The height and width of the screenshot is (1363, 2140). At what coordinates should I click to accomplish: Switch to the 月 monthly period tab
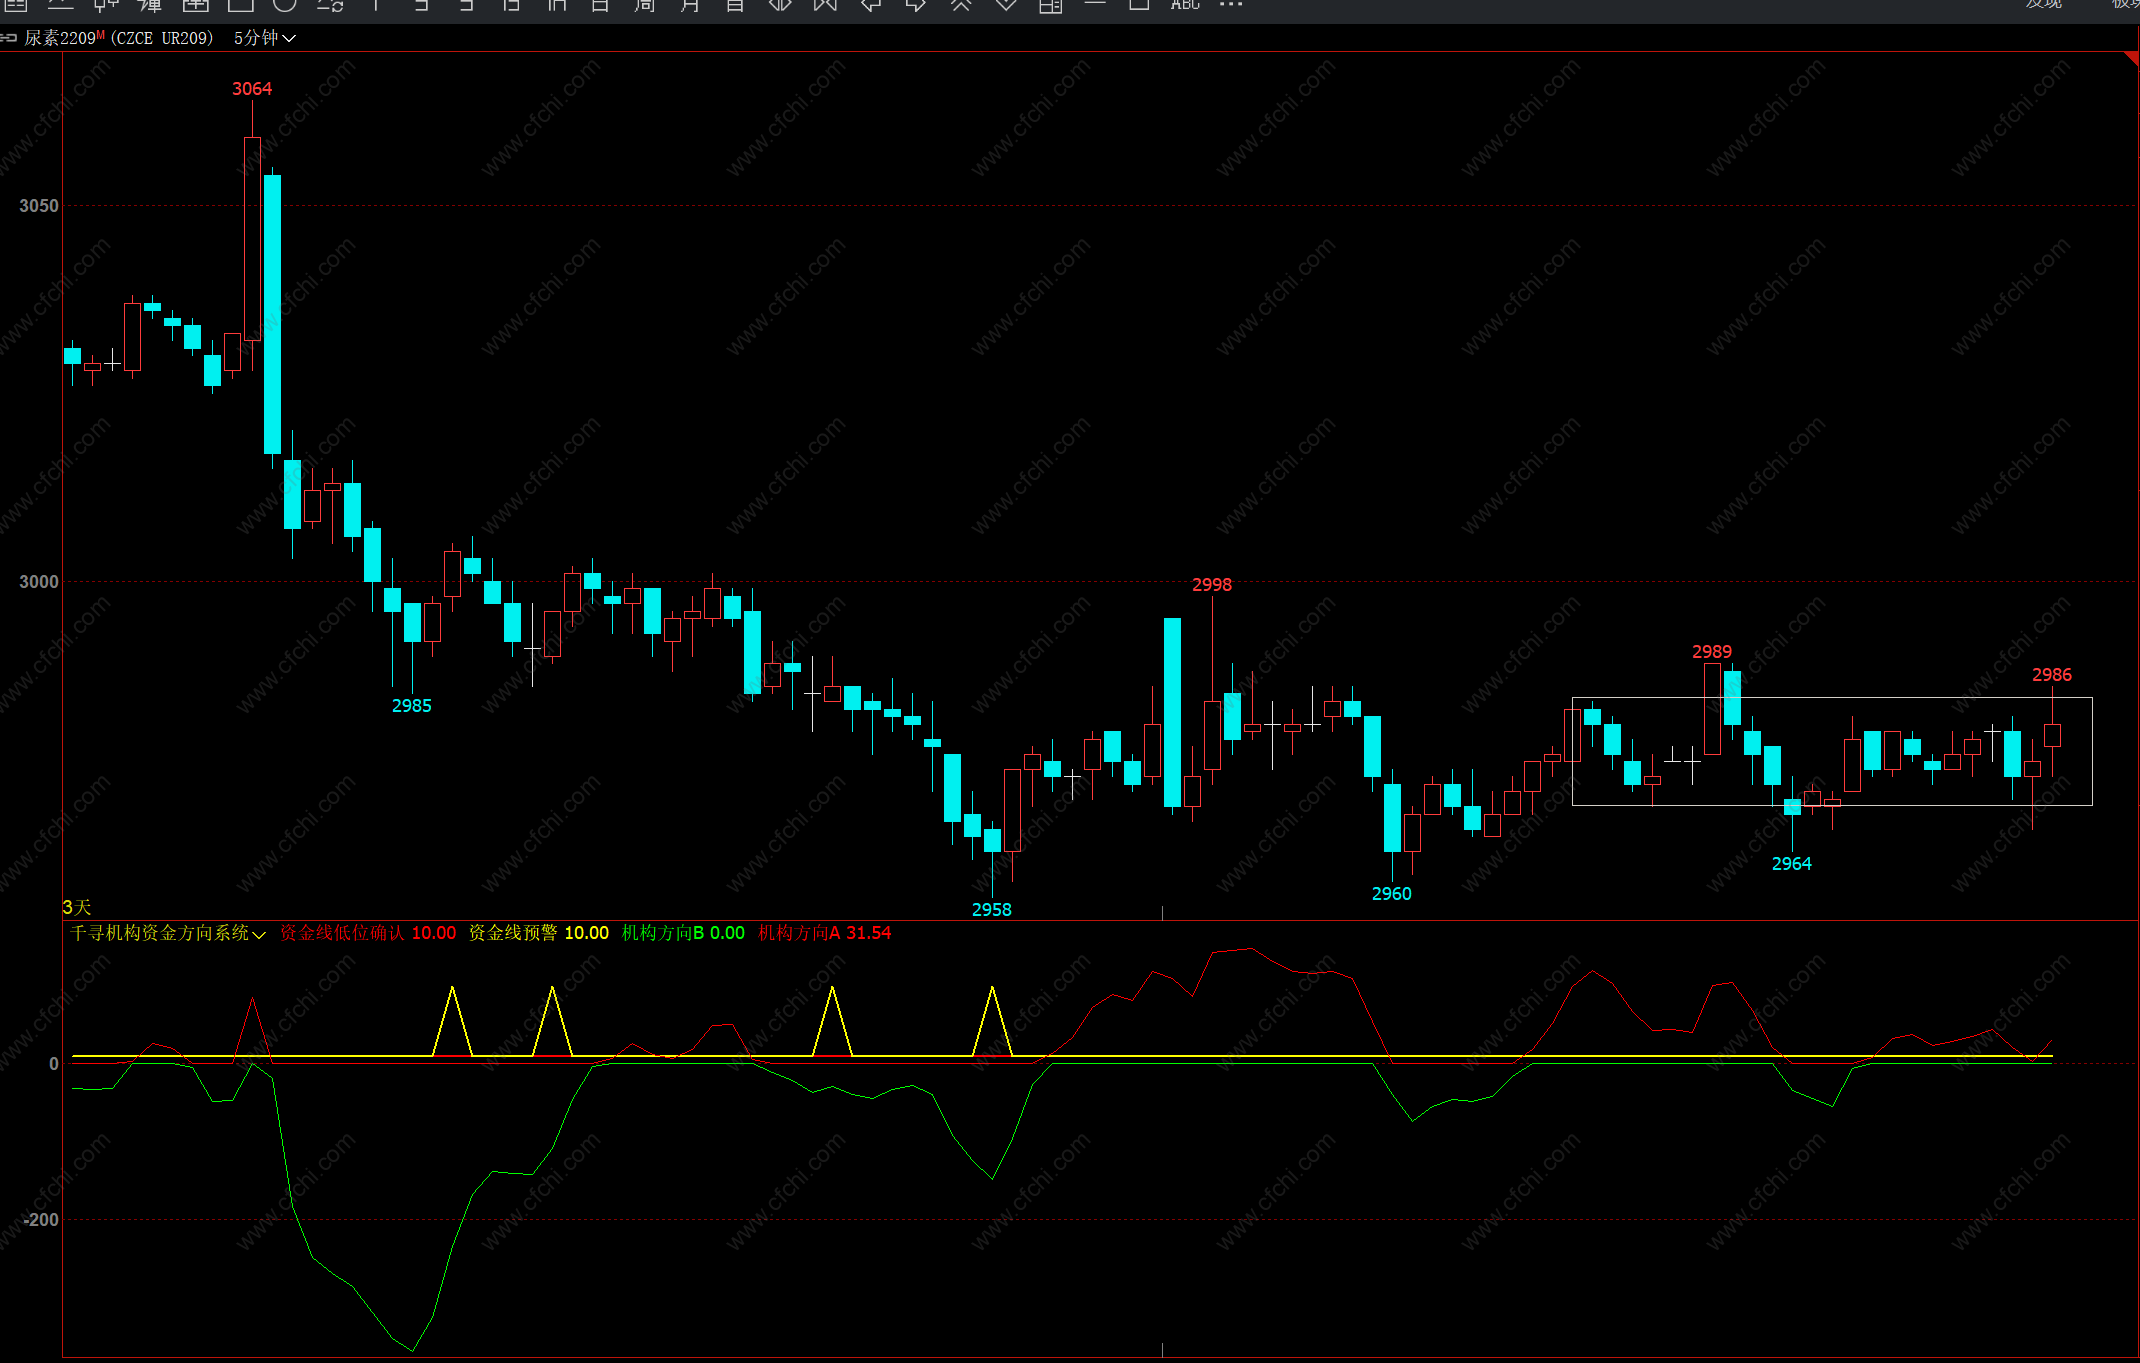[690, 5]
